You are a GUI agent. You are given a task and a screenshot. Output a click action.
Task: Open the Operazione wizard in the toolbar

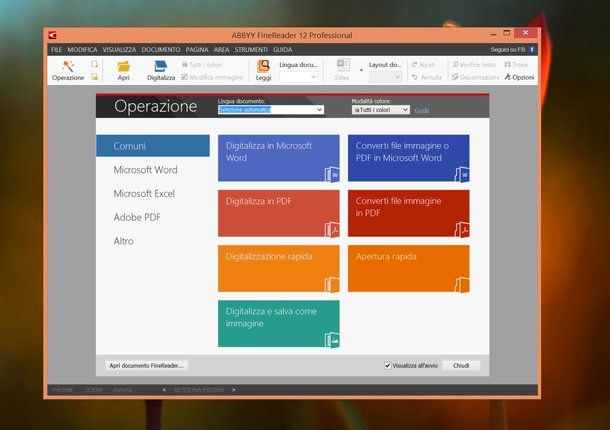[68, 70]
